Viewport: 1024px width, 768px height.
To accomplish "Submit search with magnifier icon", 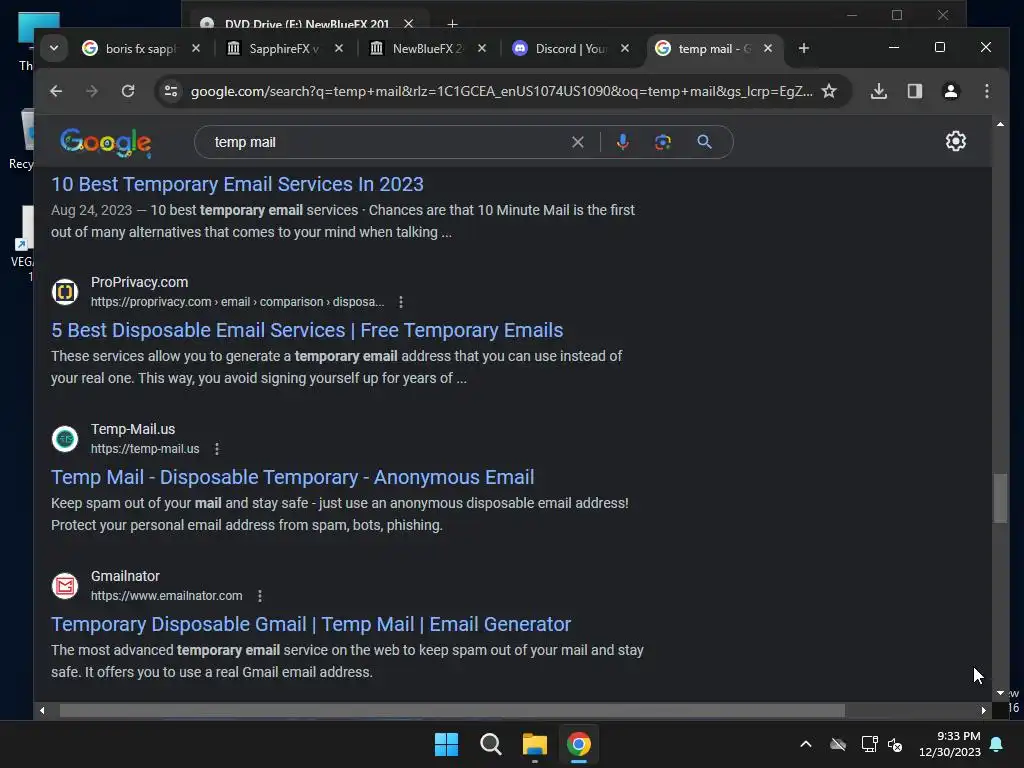I will [704, 142].
